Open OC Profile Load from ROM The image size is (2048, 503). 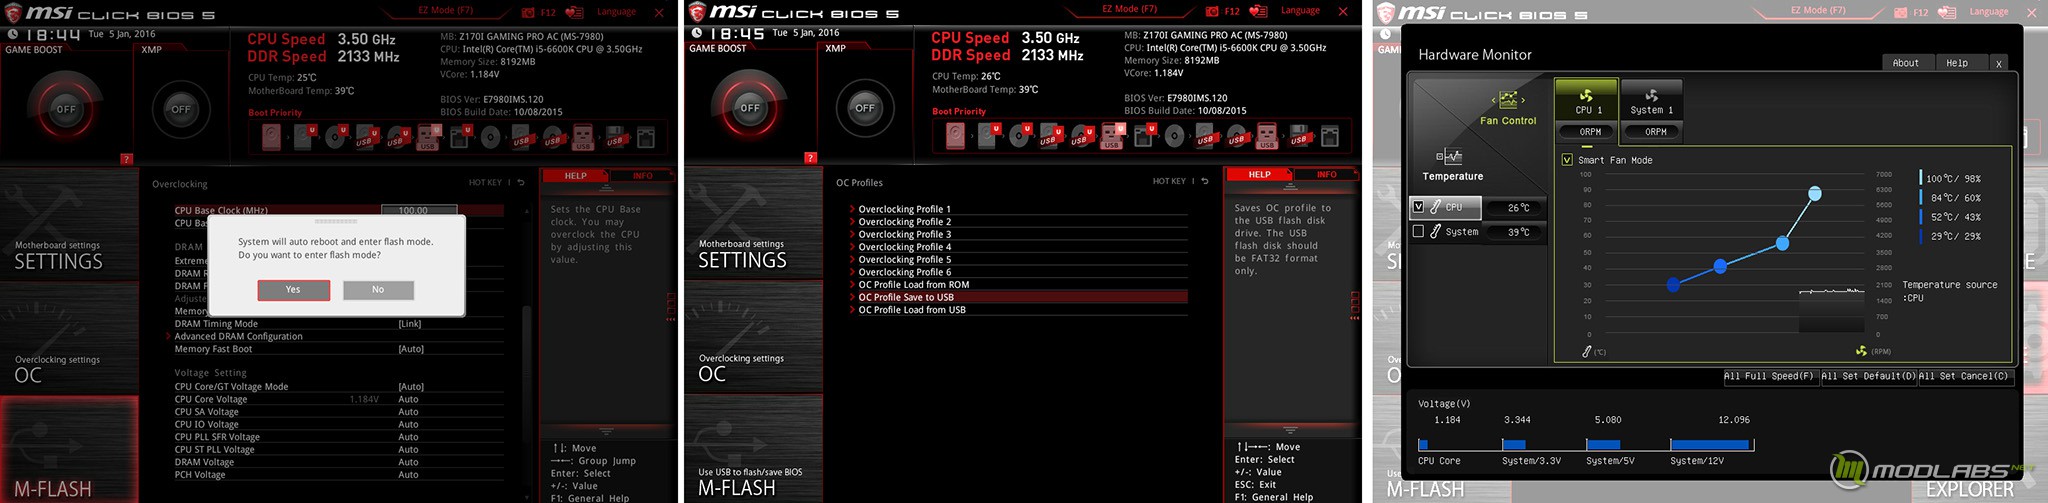[1018, 284]
